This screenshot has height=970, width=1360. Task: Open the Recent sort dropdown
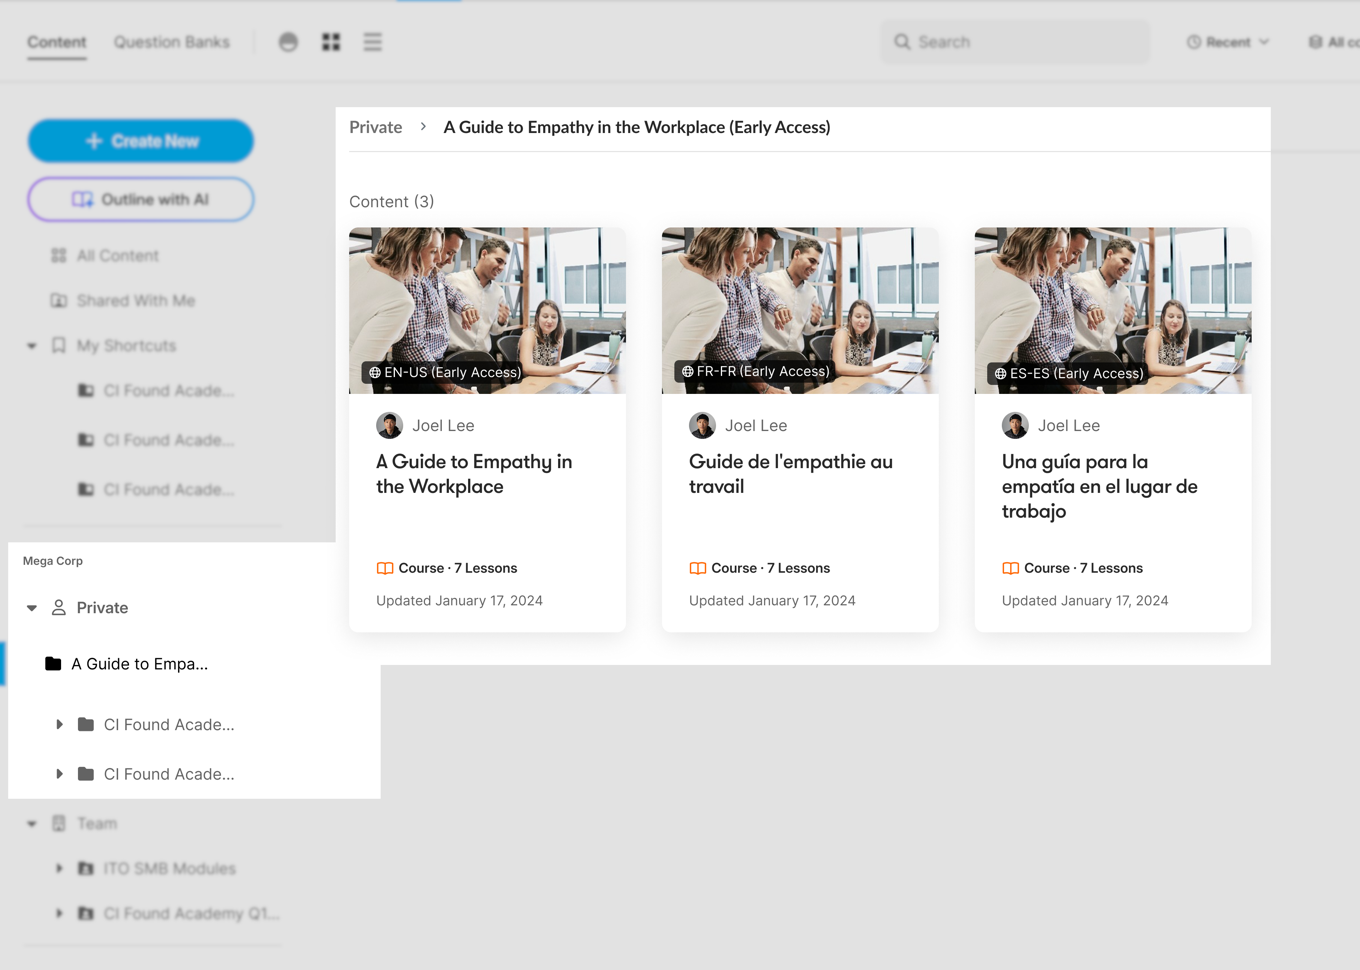coord(1228,42)
